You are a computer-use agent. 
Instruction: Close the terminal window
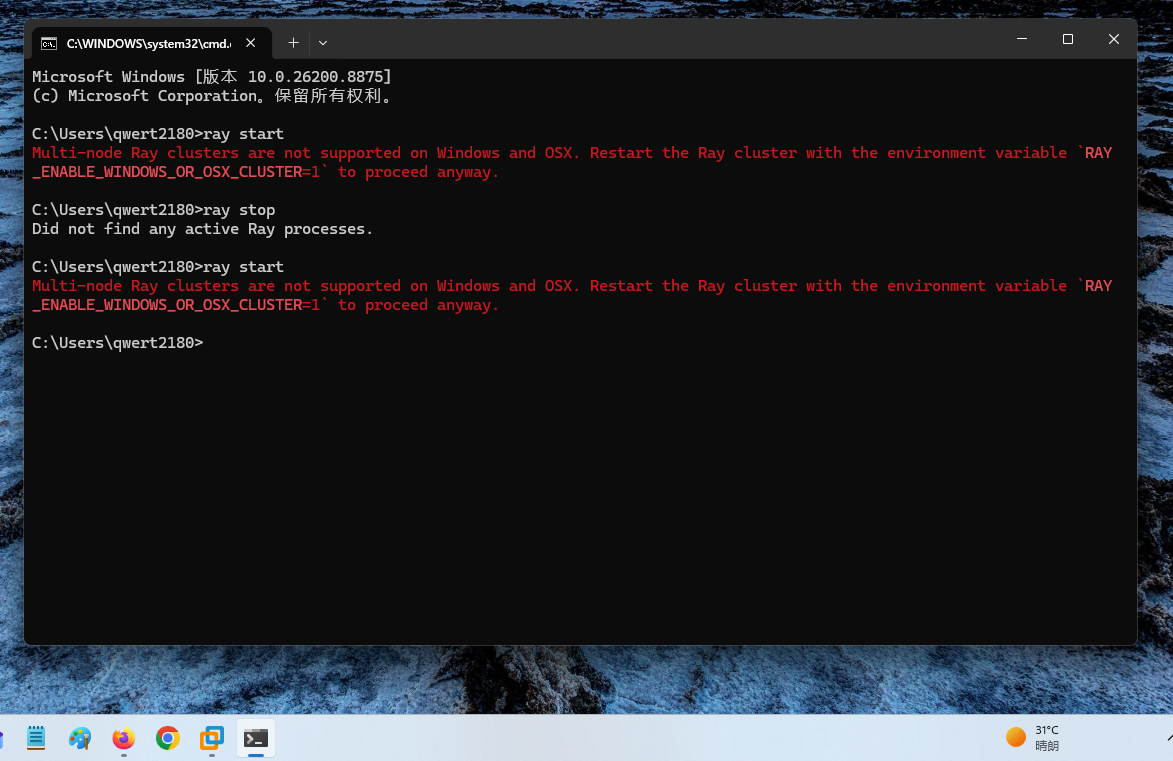(1113, 39)
